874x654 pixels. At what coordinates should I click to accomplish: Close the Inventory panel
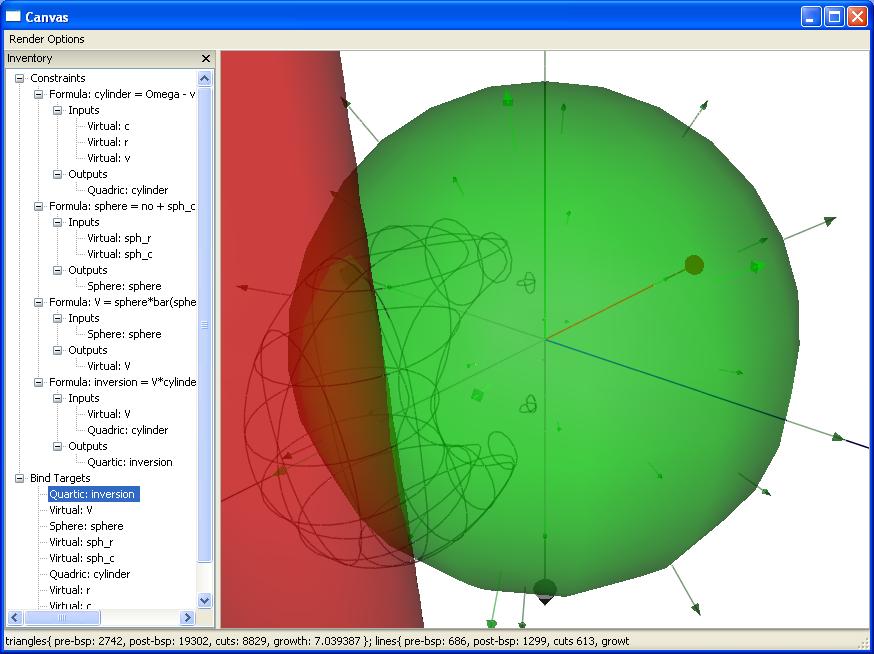(x=206, y=59)
